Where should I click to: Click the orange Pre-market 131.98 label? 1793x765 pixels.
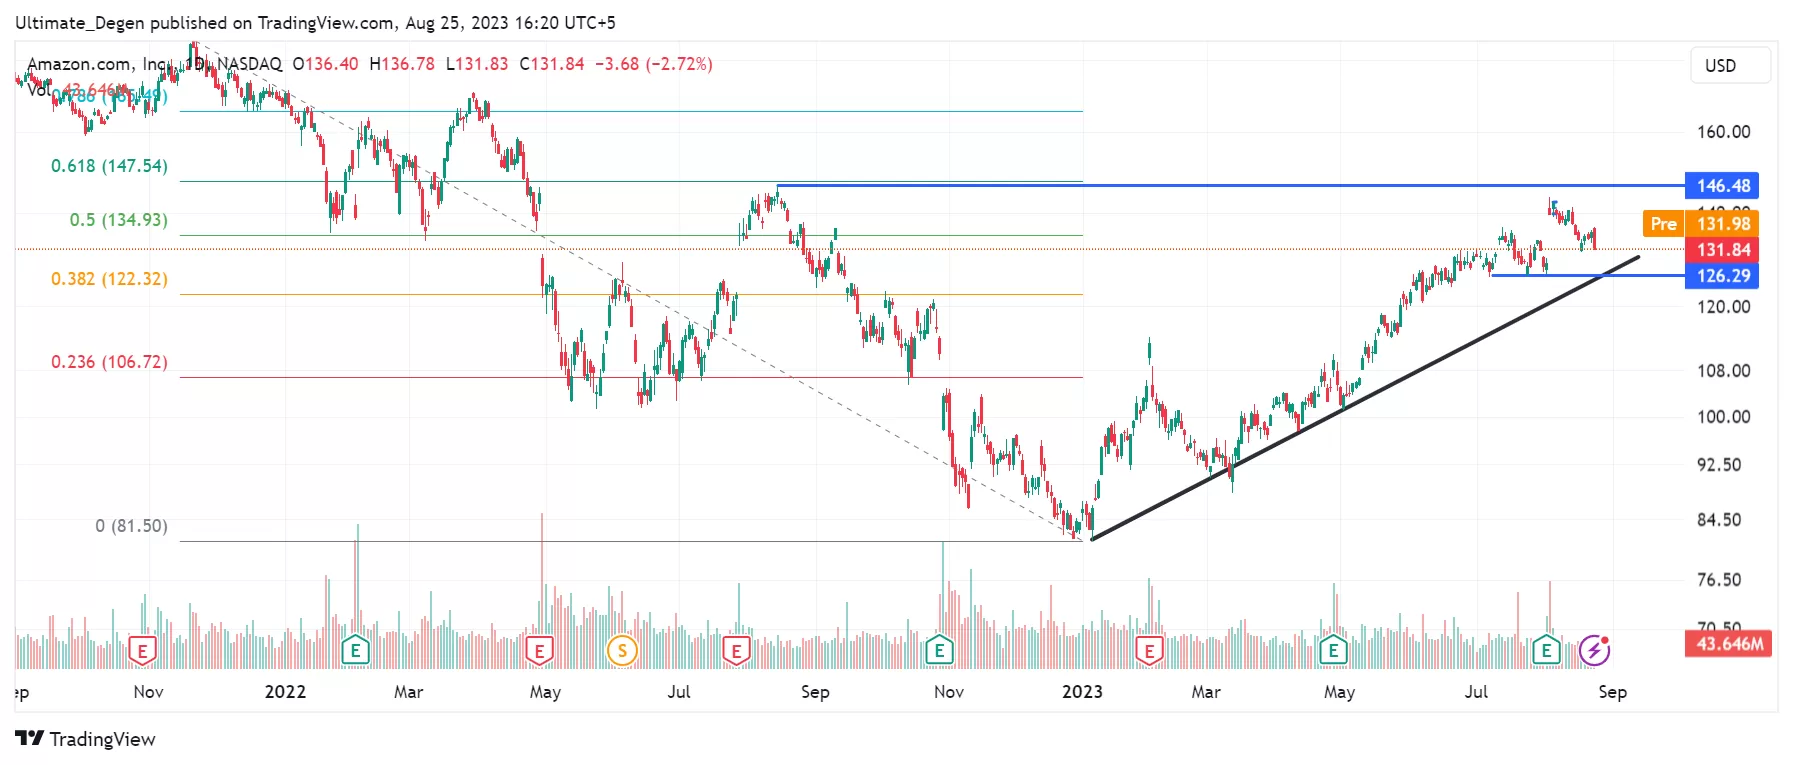tap(1700, 224)
